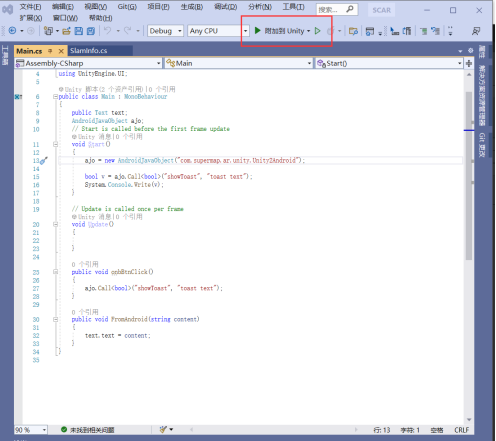Click the 附加到 Unity button label
The width and height of the screenshot is (496, 441).
(284, 31)
